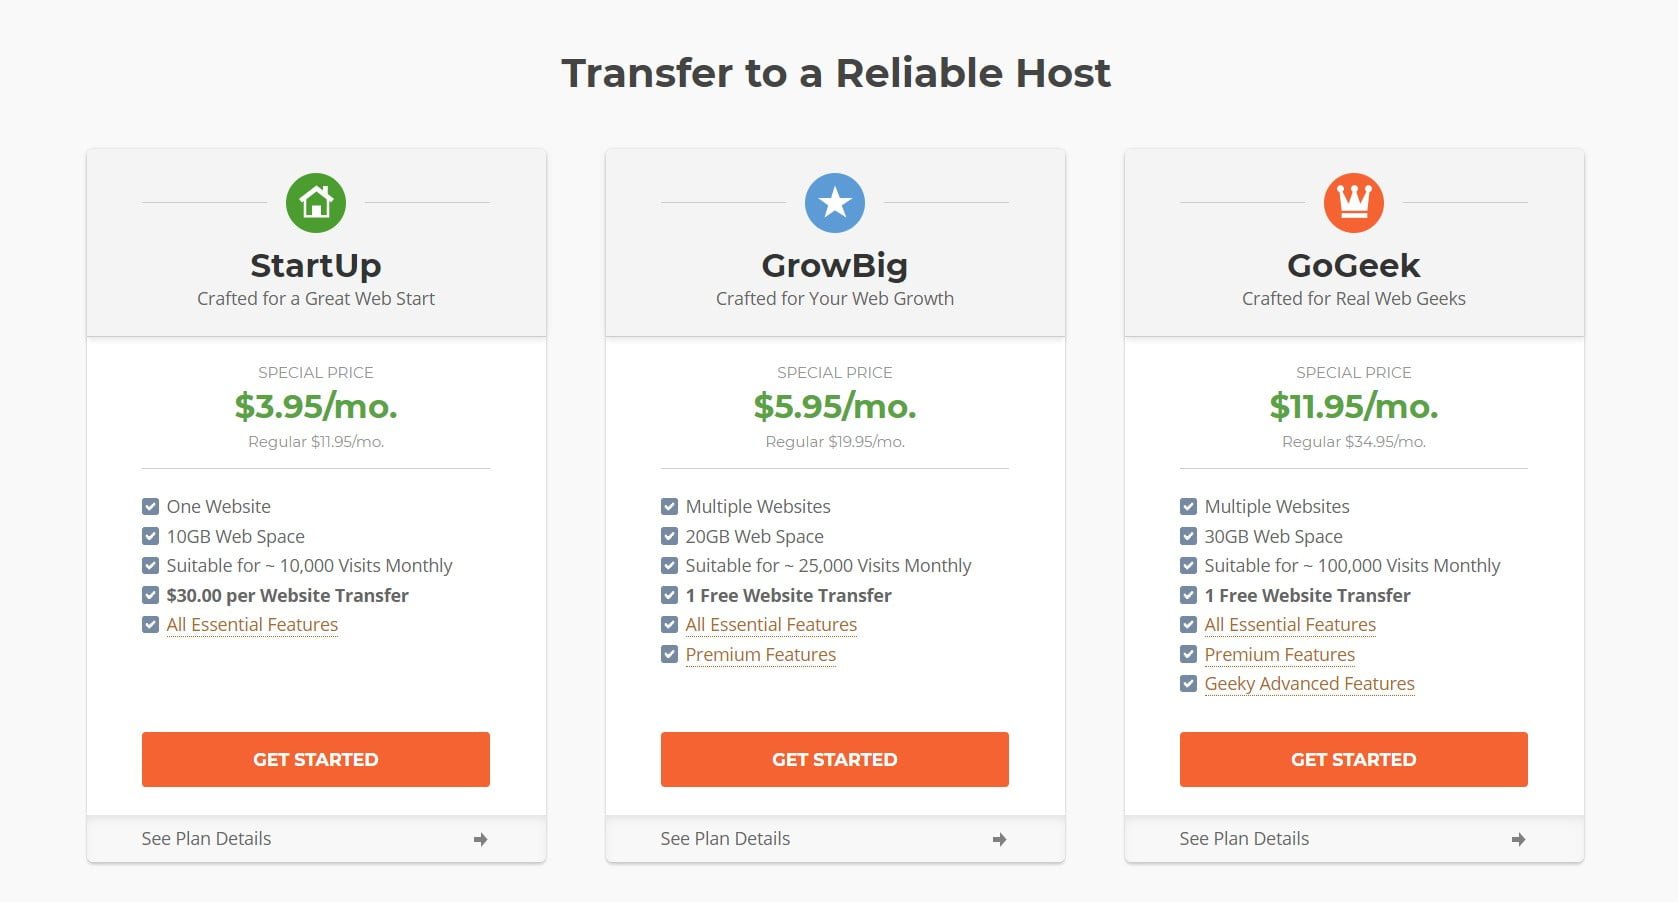The image size is (1678, 902).
Task: Open Premium Features link in GrowBig
Action: pos(760,655)
